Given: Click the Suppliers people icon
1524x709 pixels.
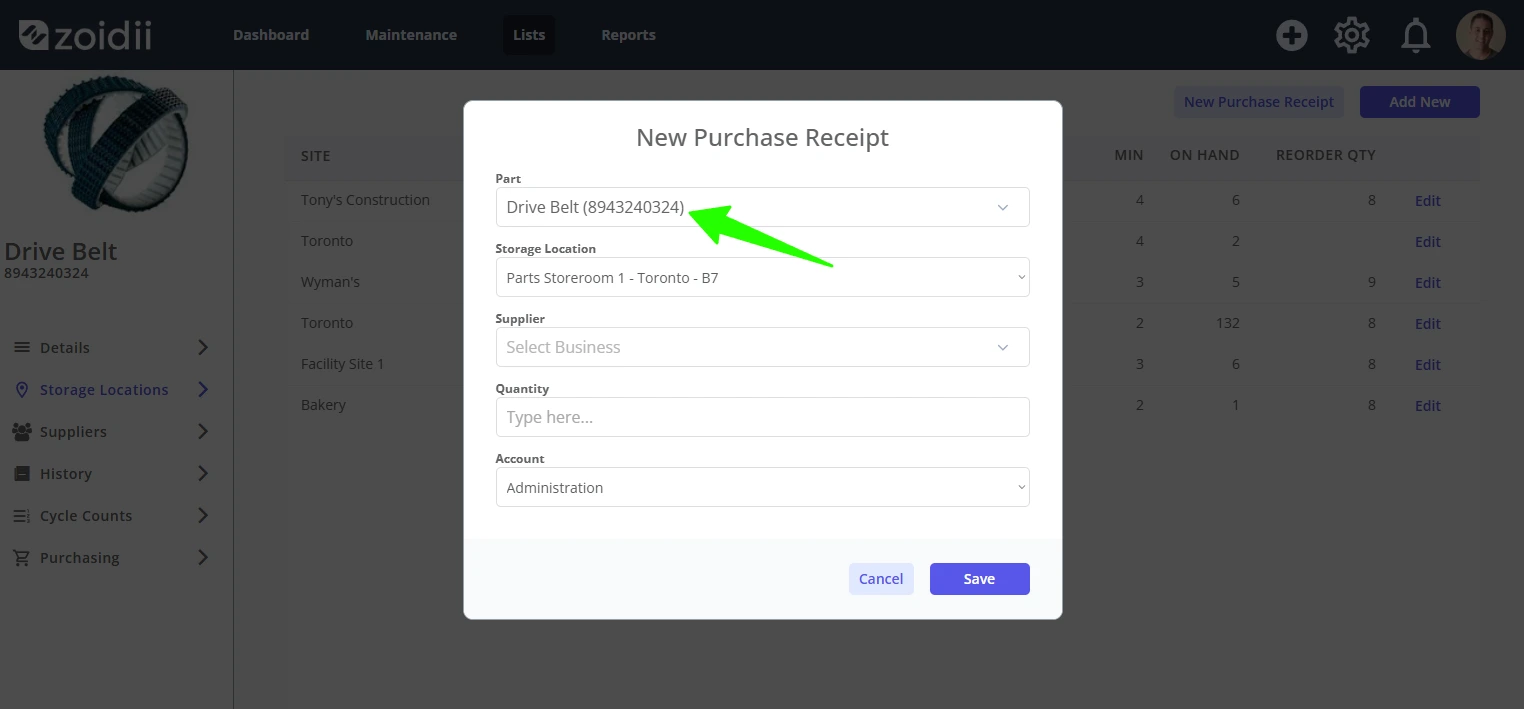Looking at the screenshot, I should [x=22, y=432].
